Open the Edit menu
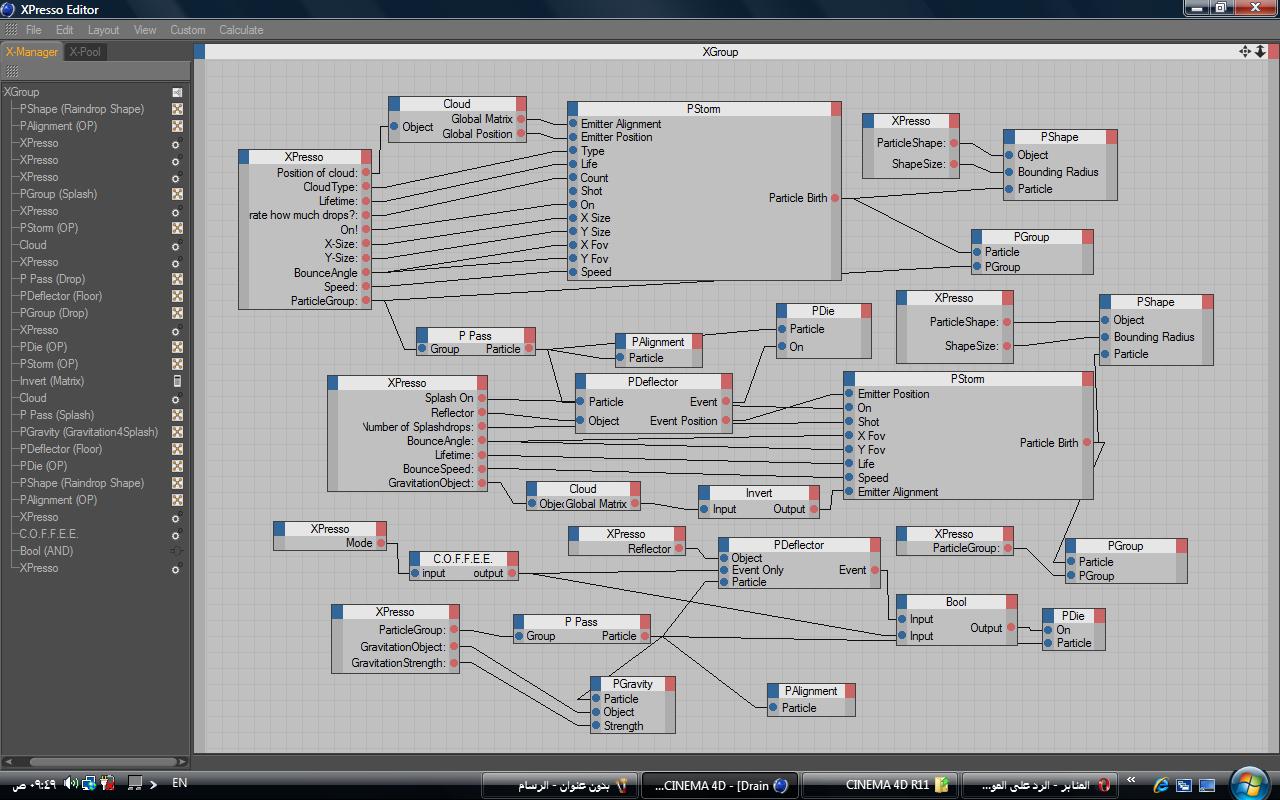The height and width of the screenshot is (800, 1280). click(64, 30)
